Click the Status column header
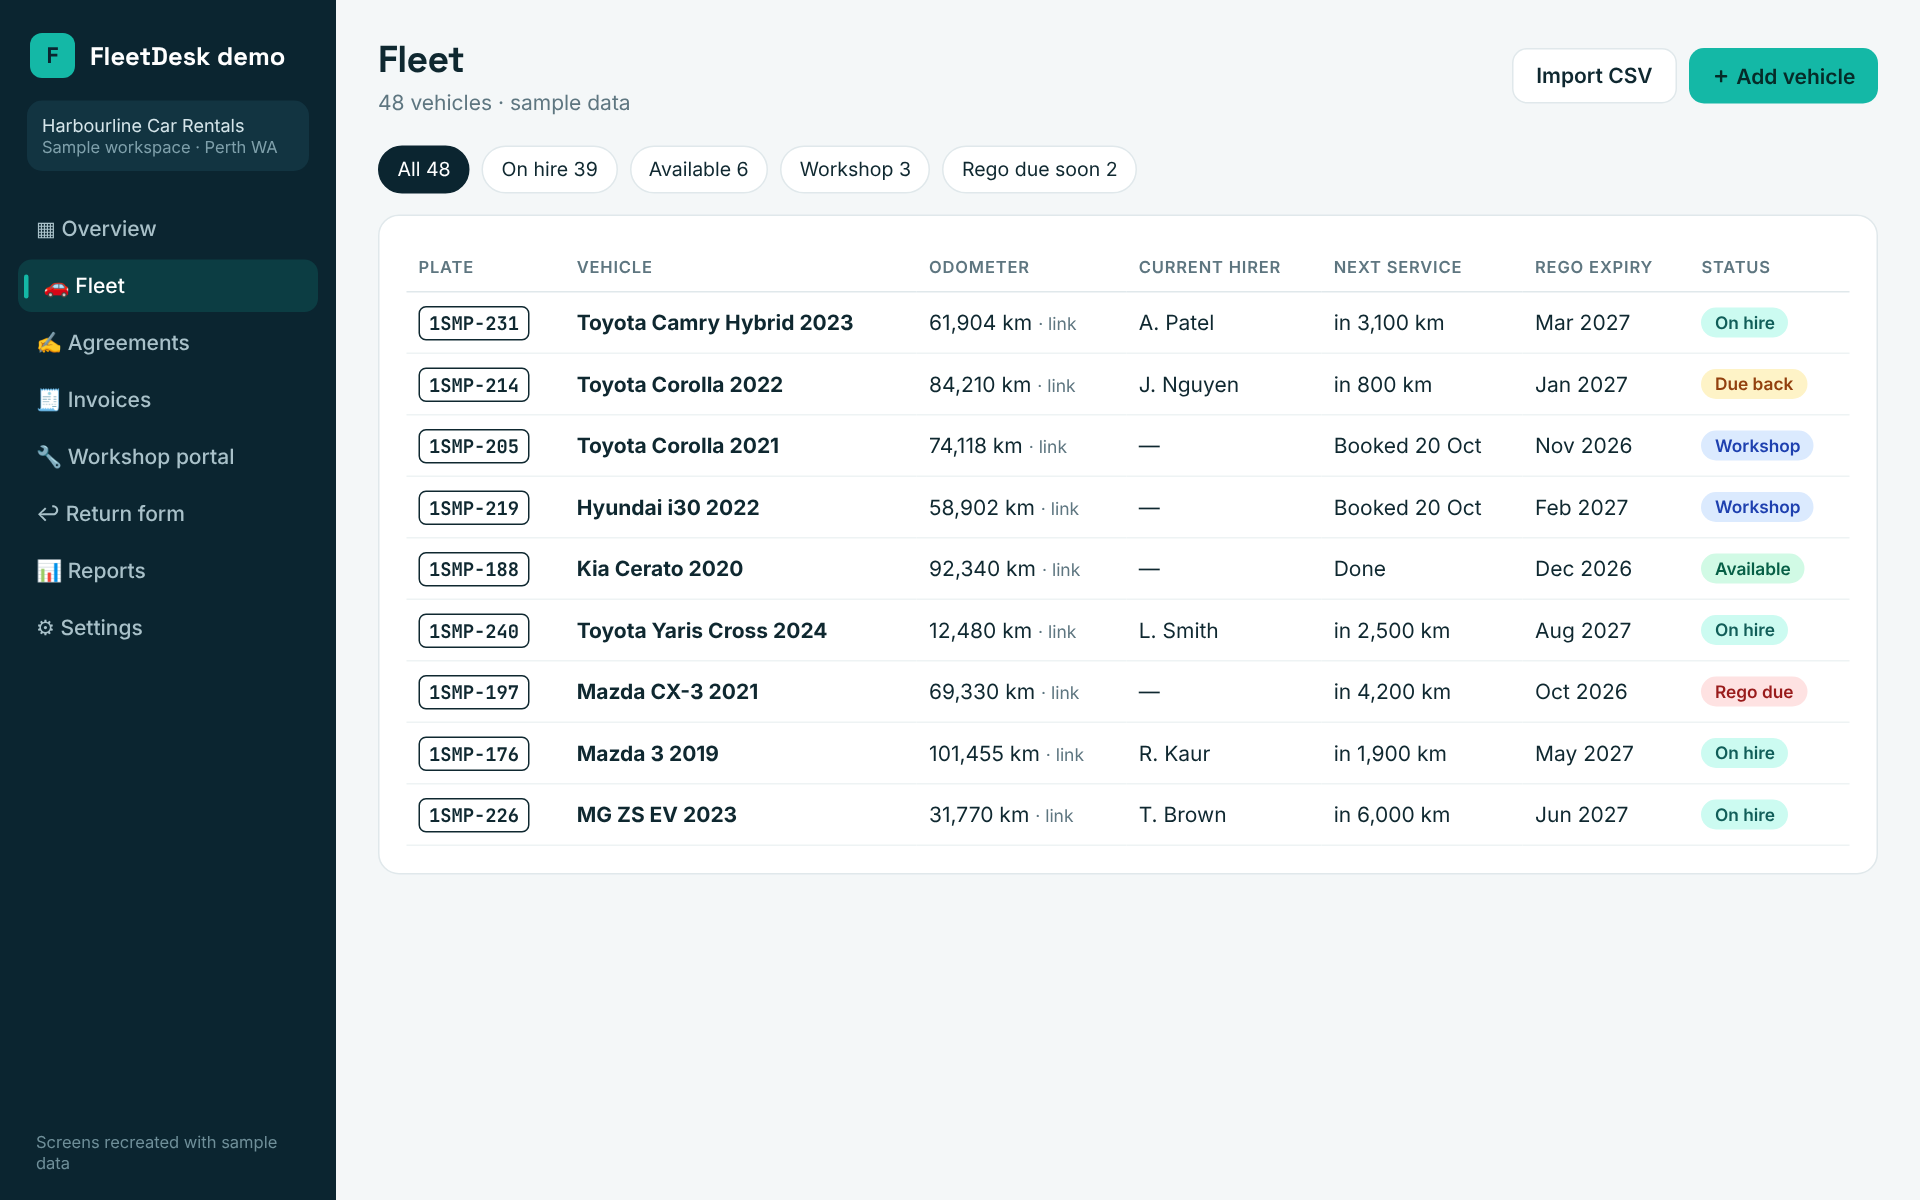 pyautogui.click(x=1736, y=267)
